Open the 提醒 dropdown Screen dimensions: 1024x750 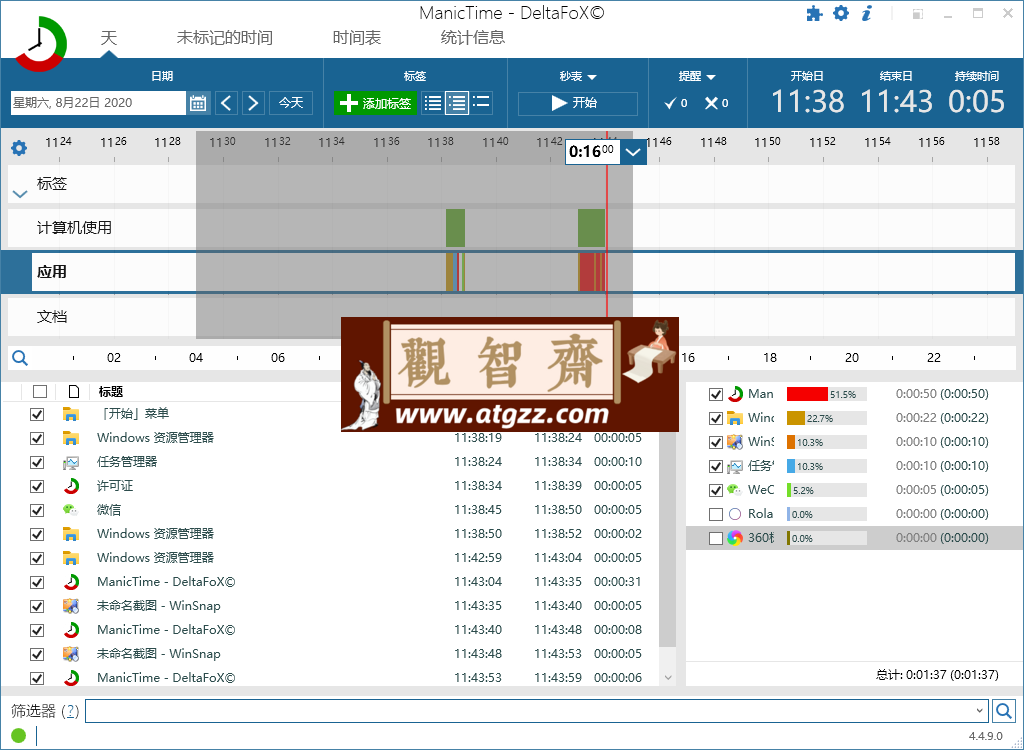pos(697,76)
